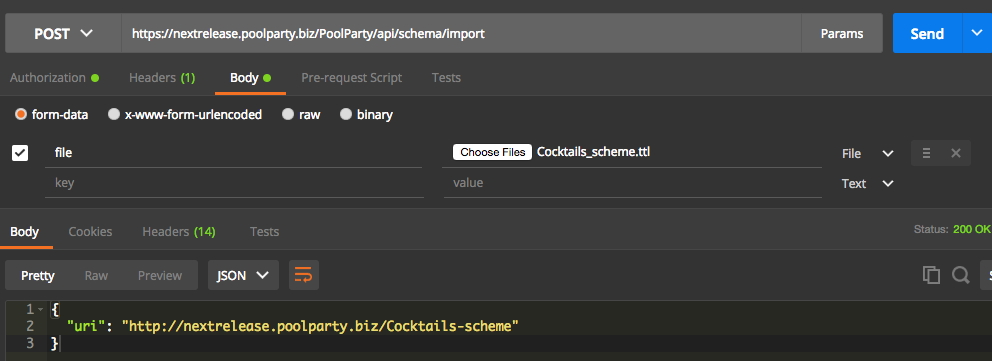The height and width of the screenshot is (361, 992).
Task: Choose x-www-form-urlencoded body type
Action: point(185,115)
